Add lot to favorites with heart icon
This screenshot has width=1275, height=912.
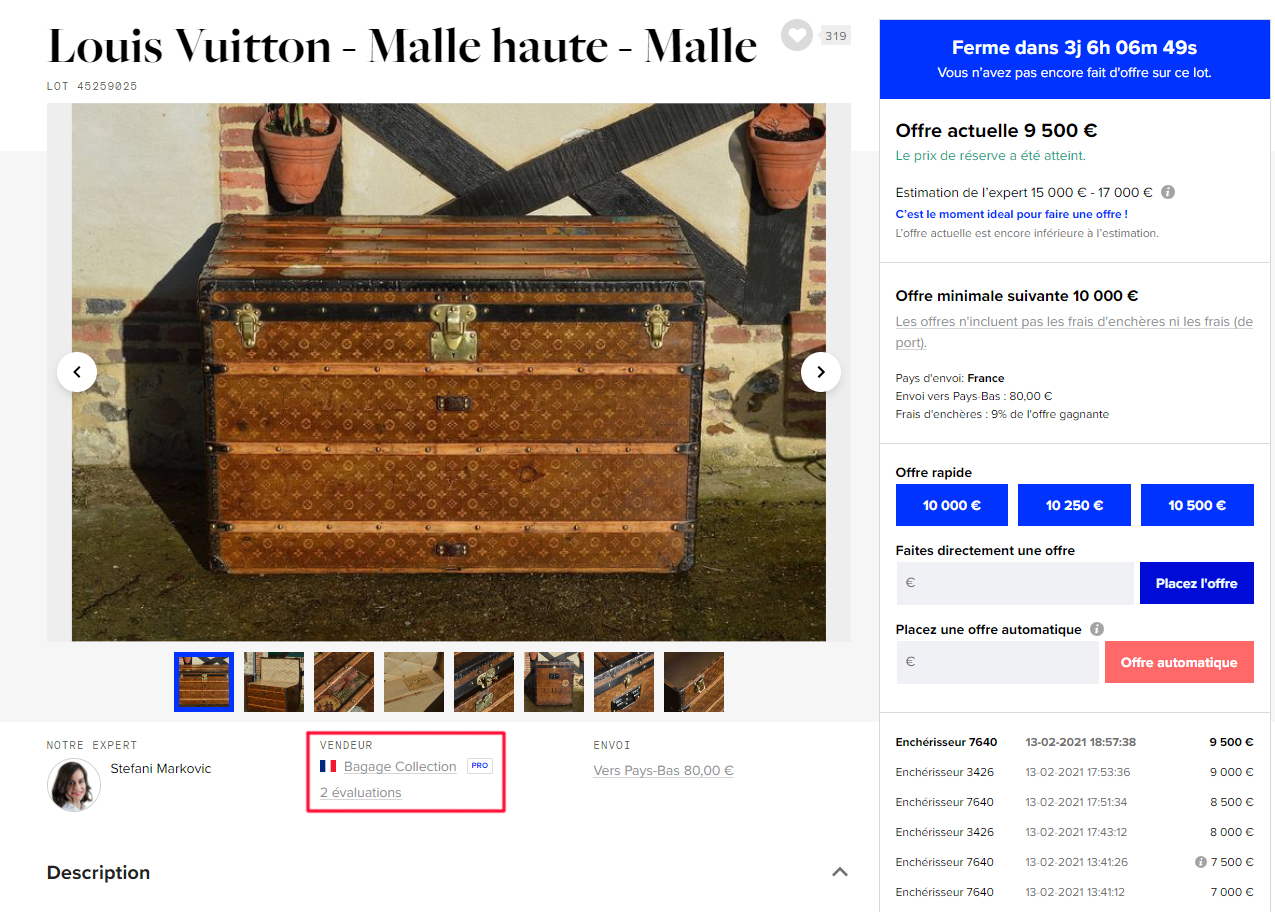coord(796,36)
